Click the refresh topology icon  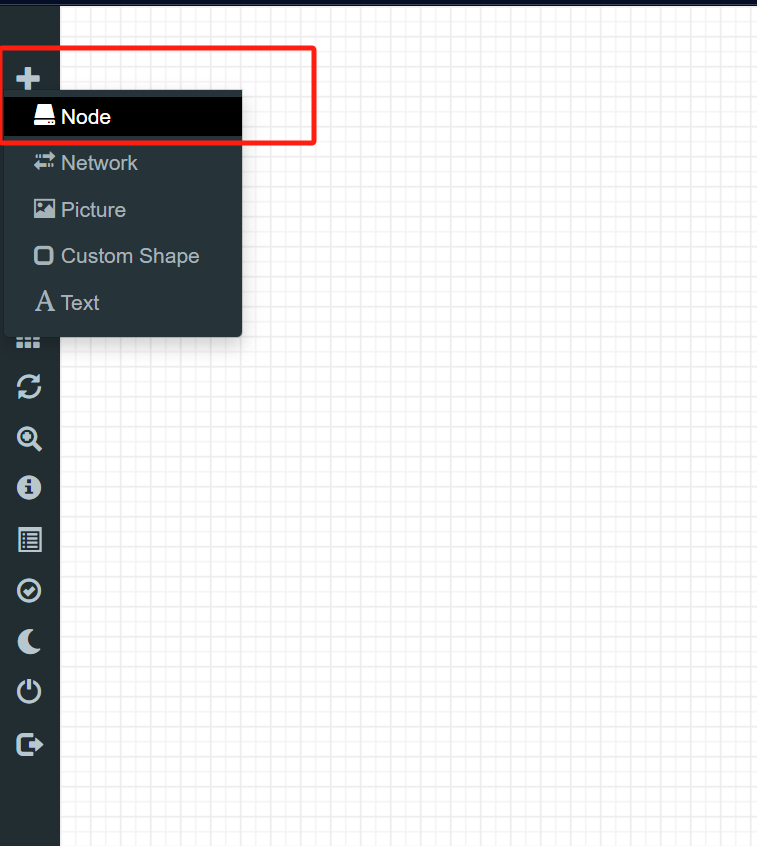click(29, 386)
